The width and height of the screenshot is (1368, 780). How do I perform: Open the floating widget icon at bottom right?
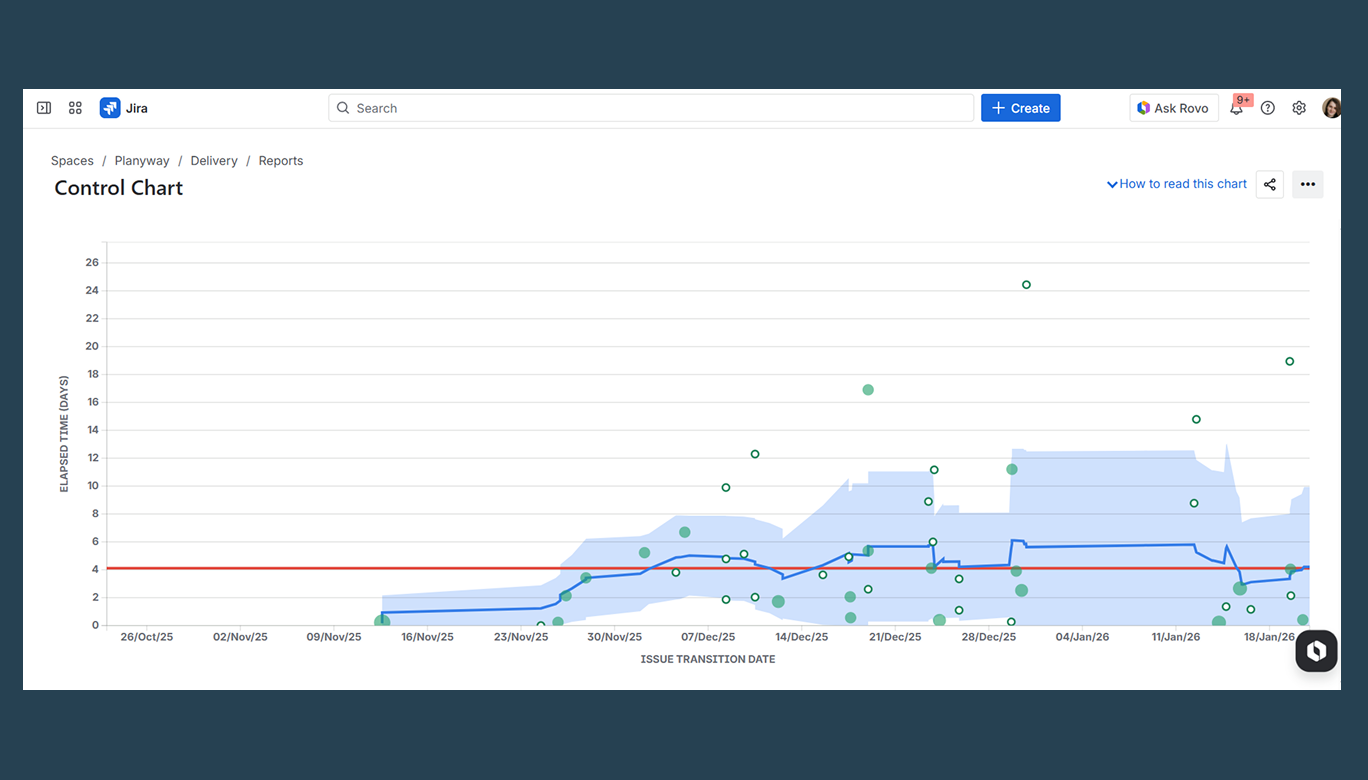click(x=1316, y=651)
